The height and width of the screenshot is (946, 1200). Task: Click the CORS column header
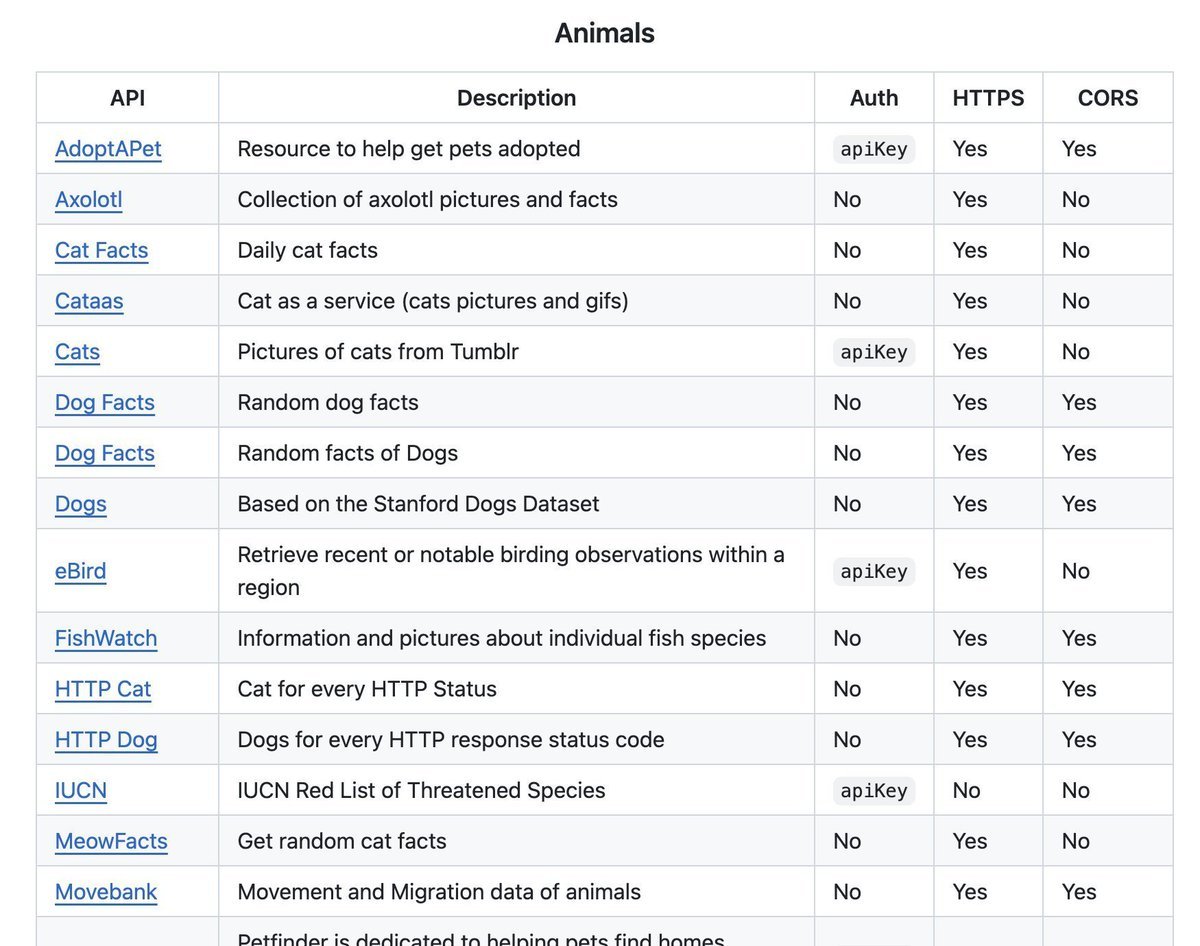[x=1108, y=98]
